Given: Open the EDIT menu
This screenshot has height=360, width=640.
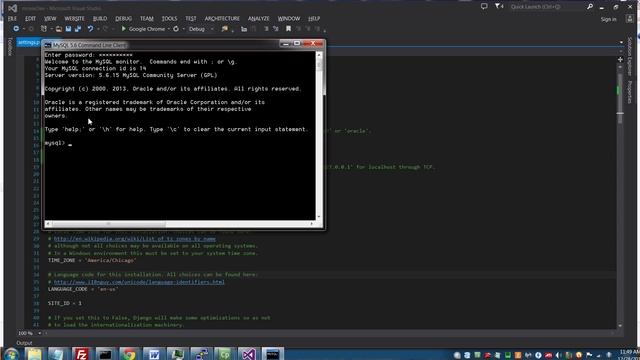Looking at the screenshot, I should coord(30,19).
